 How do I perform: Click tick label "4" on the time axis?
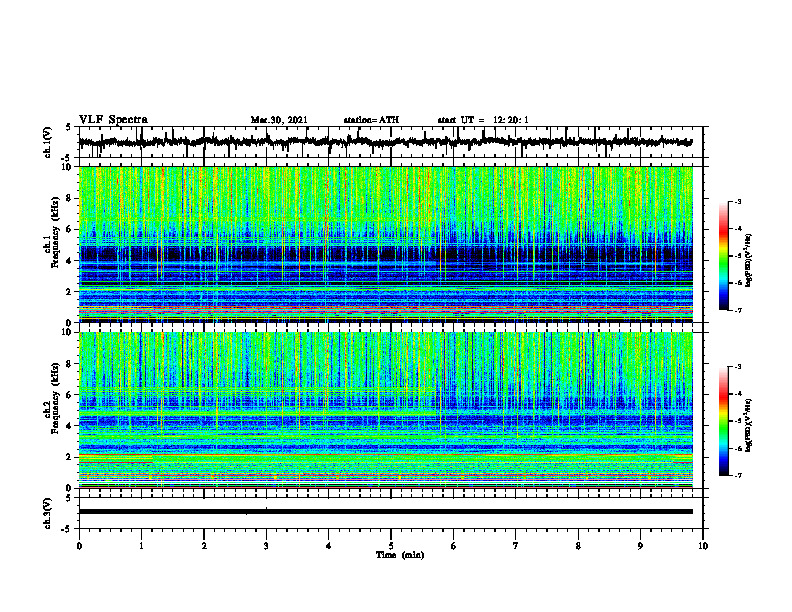329,546
